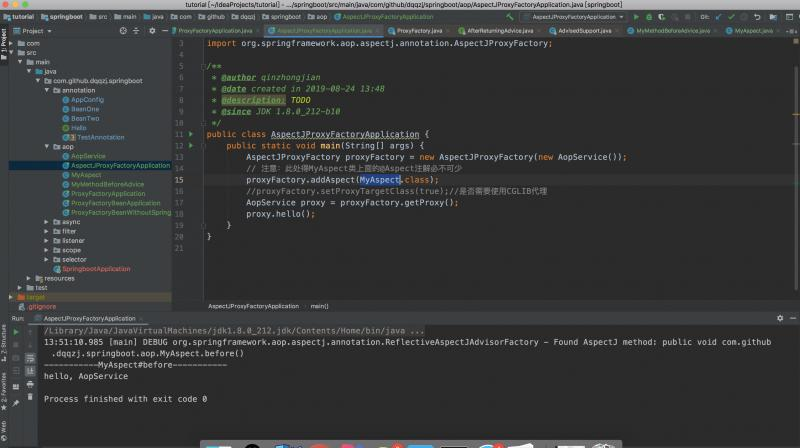The image size is (800, 448).
Task: Commit changes with green checkmark icon
Action: point(731,17)
